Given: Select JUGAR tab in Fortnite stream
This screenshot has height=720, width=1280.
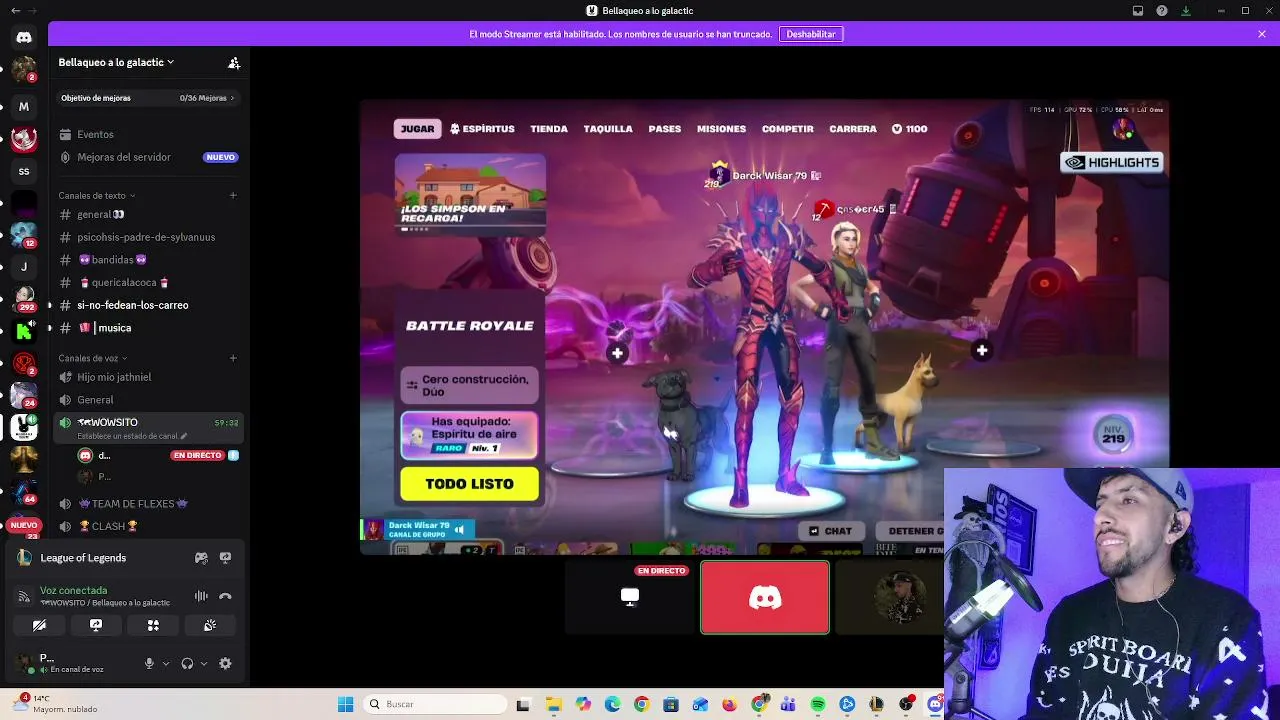Looking at the screenshot, I should click(x=418, y=129).
